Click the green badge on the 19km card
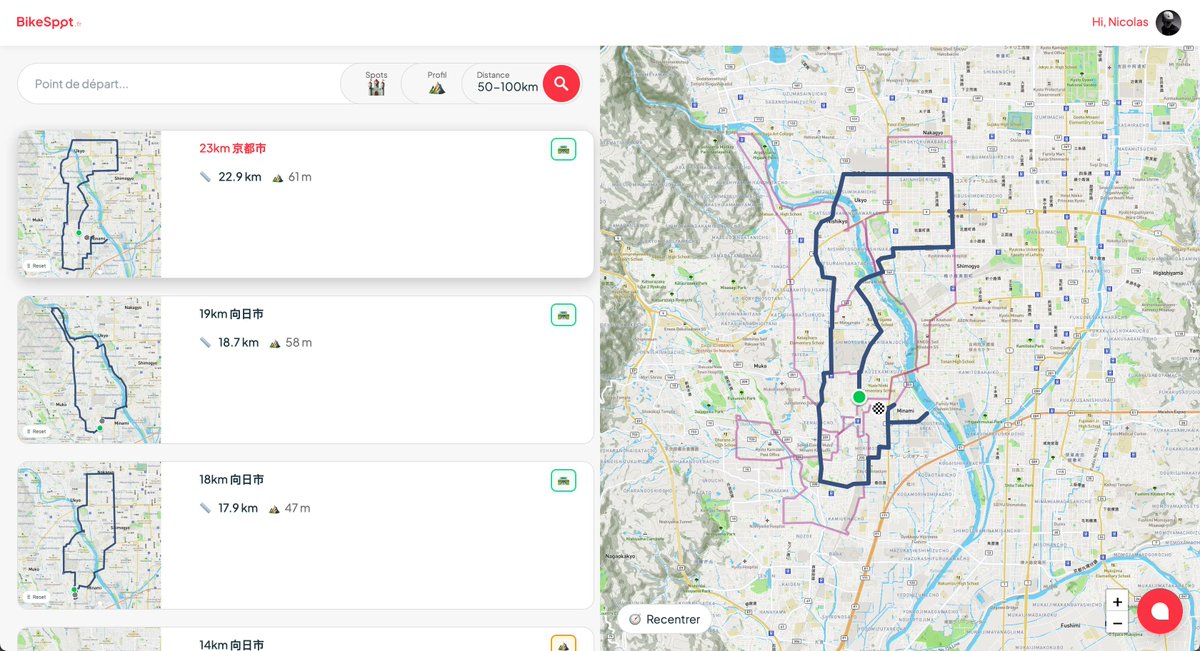Viewport: 1200px width, 651px height. pyautogui.click(x=563, y=314)
